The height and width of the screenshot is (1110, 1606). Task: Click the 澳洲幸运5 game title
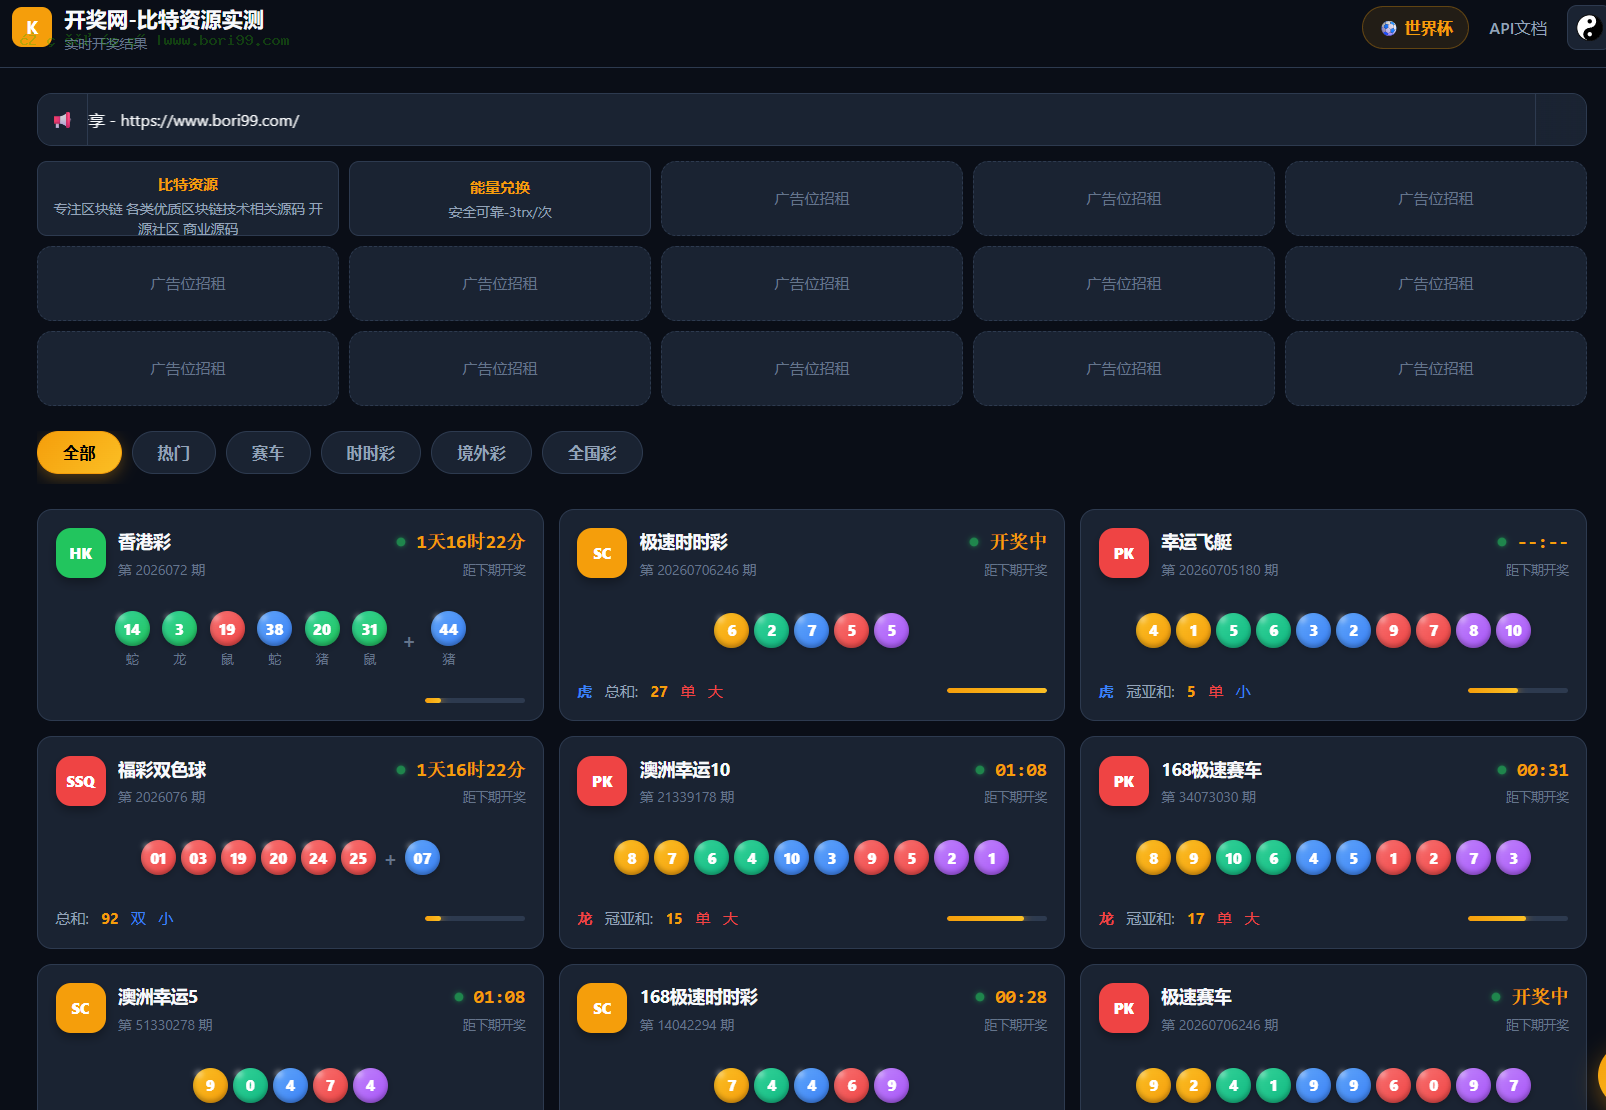click(x=158, y=997)
